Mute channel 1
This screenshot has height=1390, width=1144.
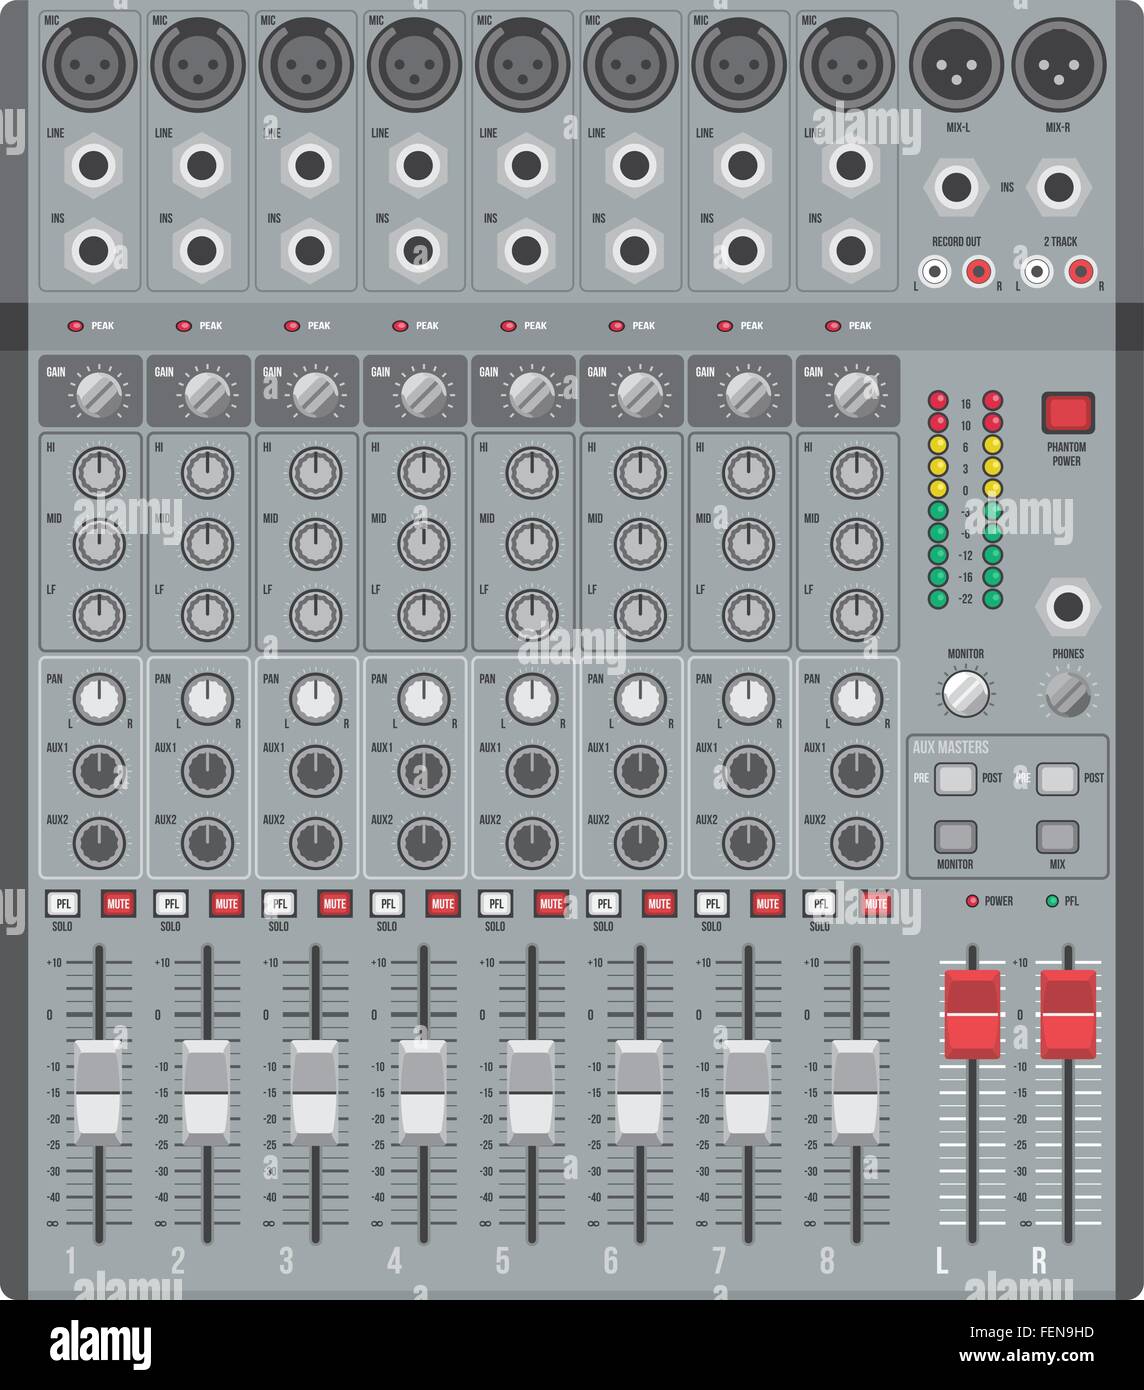click(118, 904)
